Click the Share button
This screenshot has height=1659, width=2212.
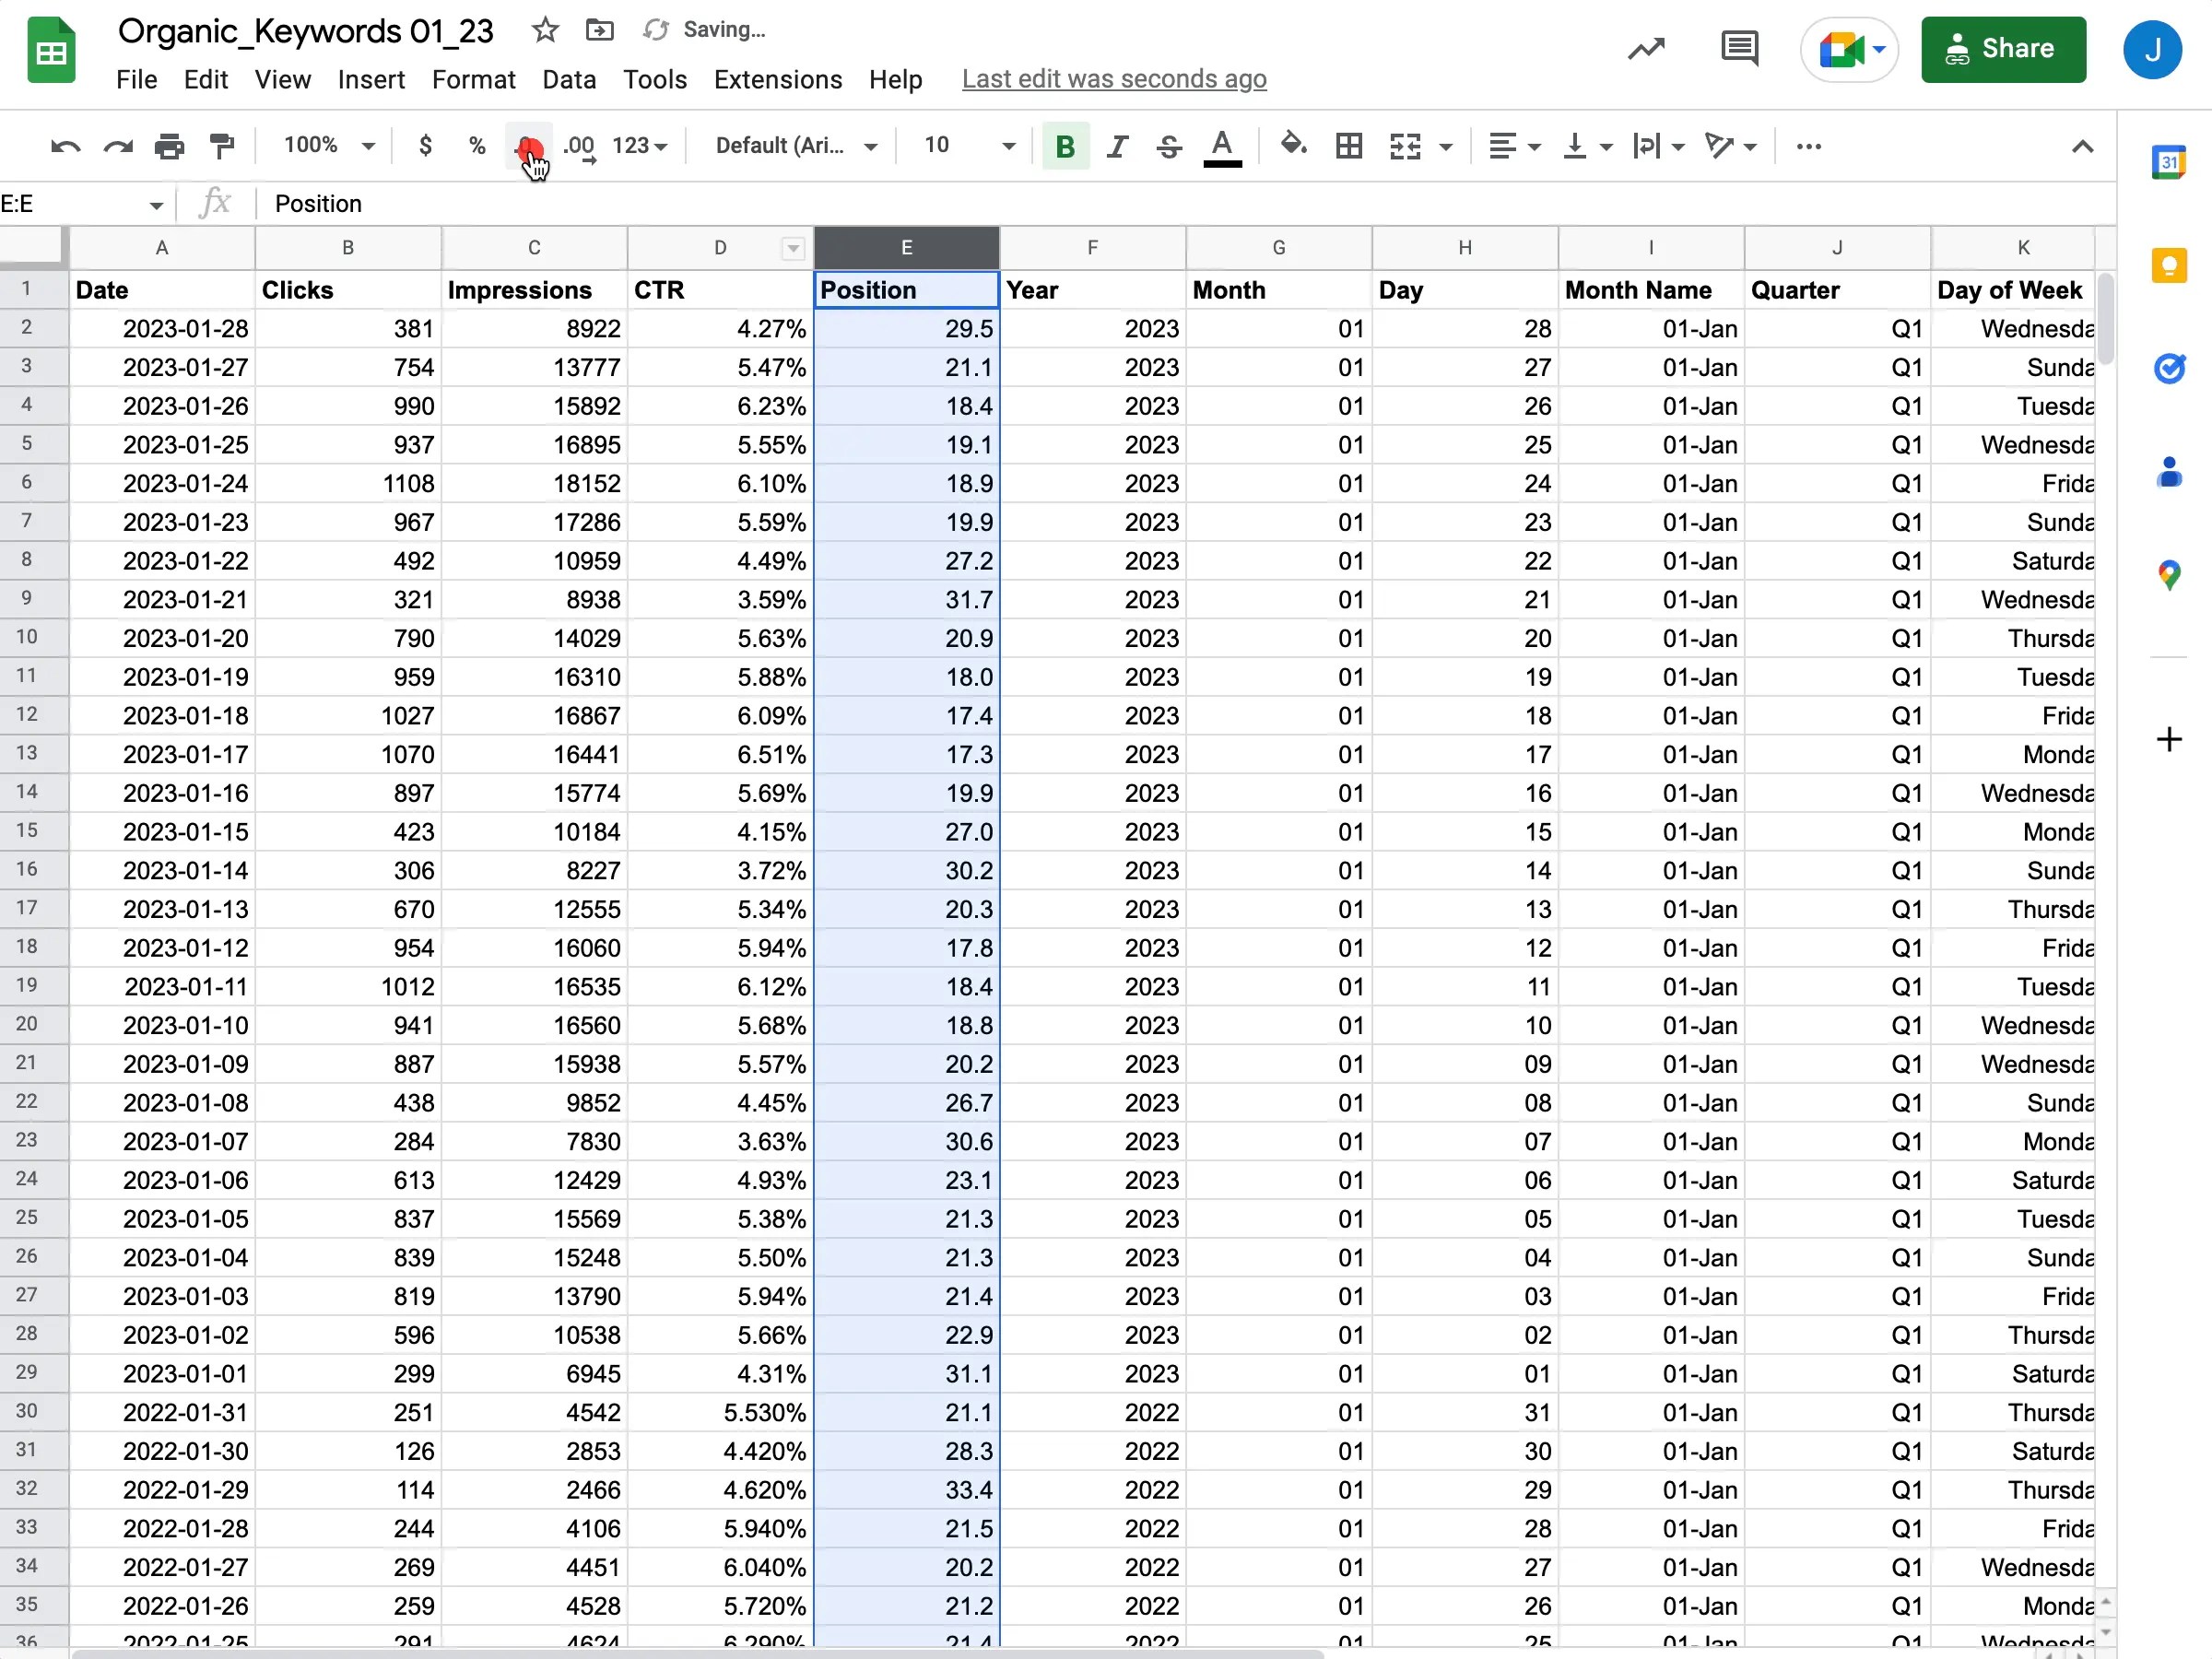[x=2003, y=49]
